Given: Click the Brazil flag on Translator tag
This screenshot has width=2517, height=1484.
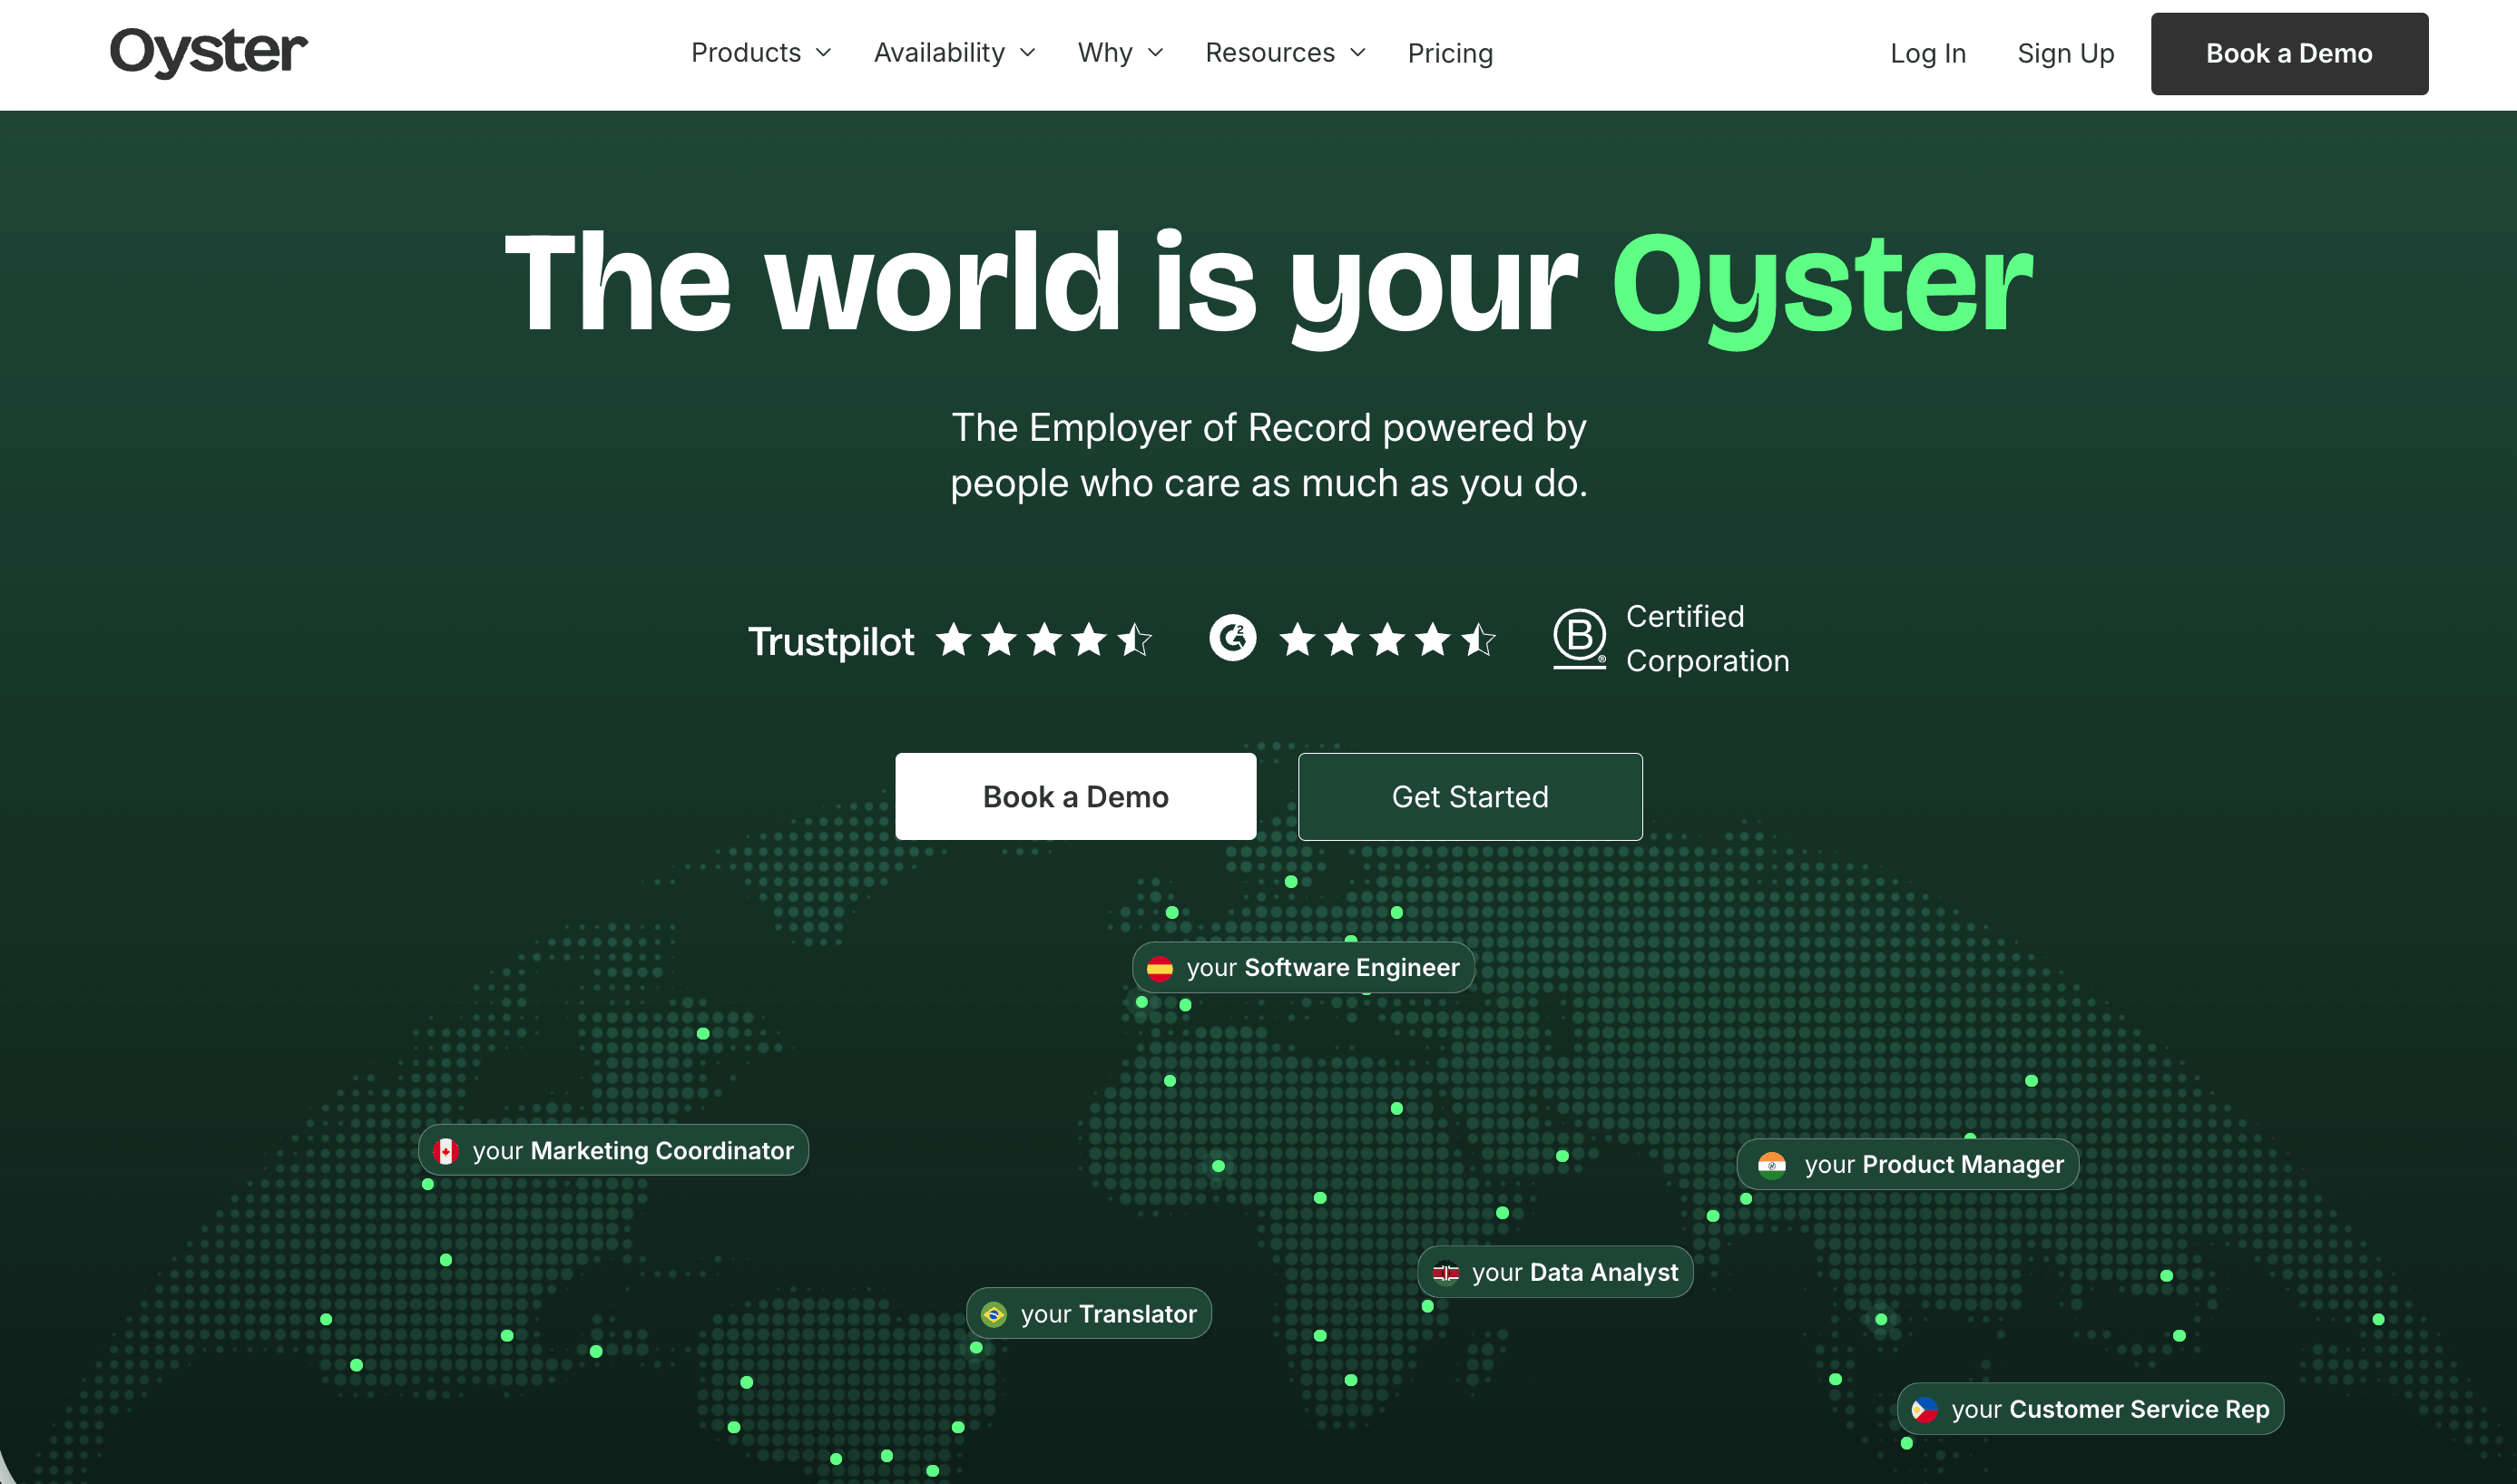Looking at the screenshot, I should pyautogui.click(x=993, y=1315).
